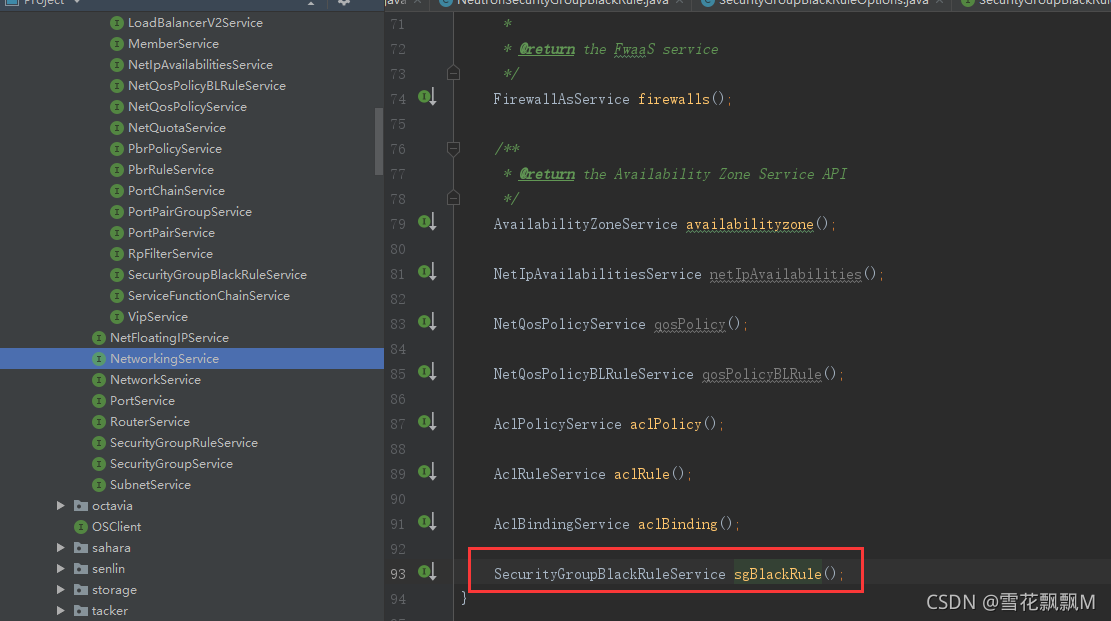Viewport: 1111px width, 621px height.
Task: Click the implemented-method gutter icon on line 81
Action: click(427, 272)
